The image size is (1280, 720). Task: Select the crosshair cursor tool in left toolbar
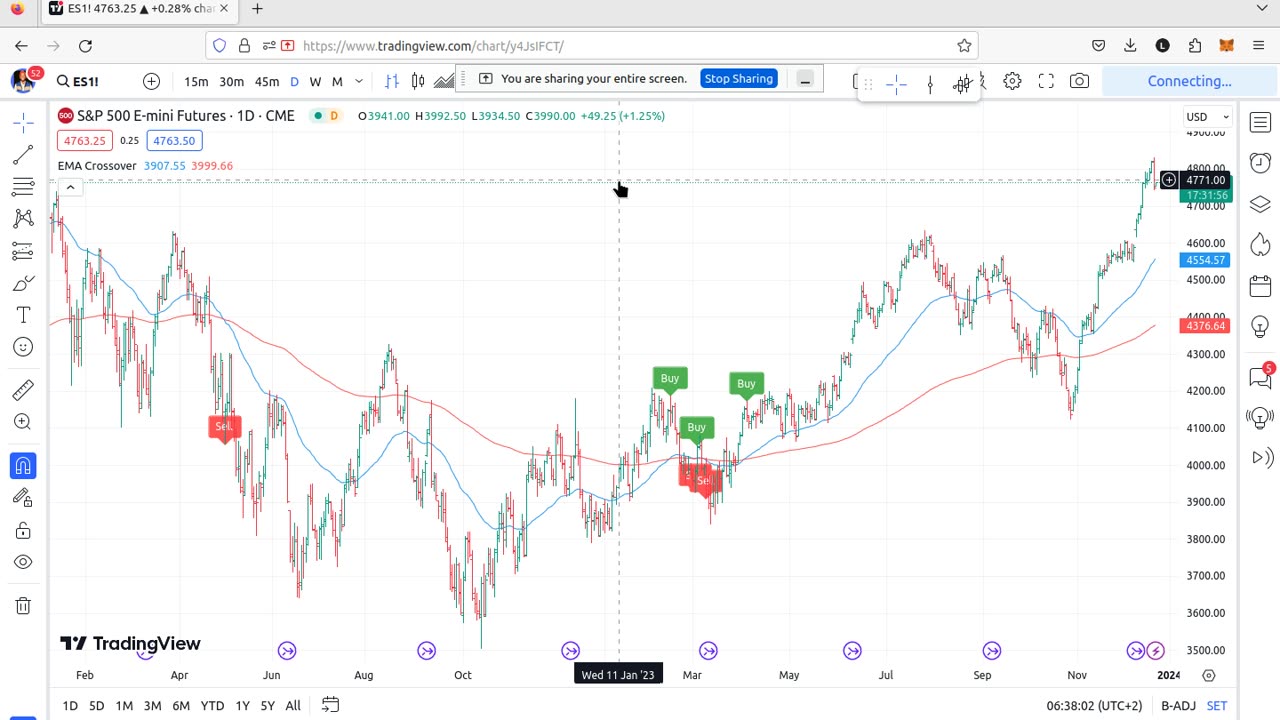pyautogui.click(x=24, y=123)
